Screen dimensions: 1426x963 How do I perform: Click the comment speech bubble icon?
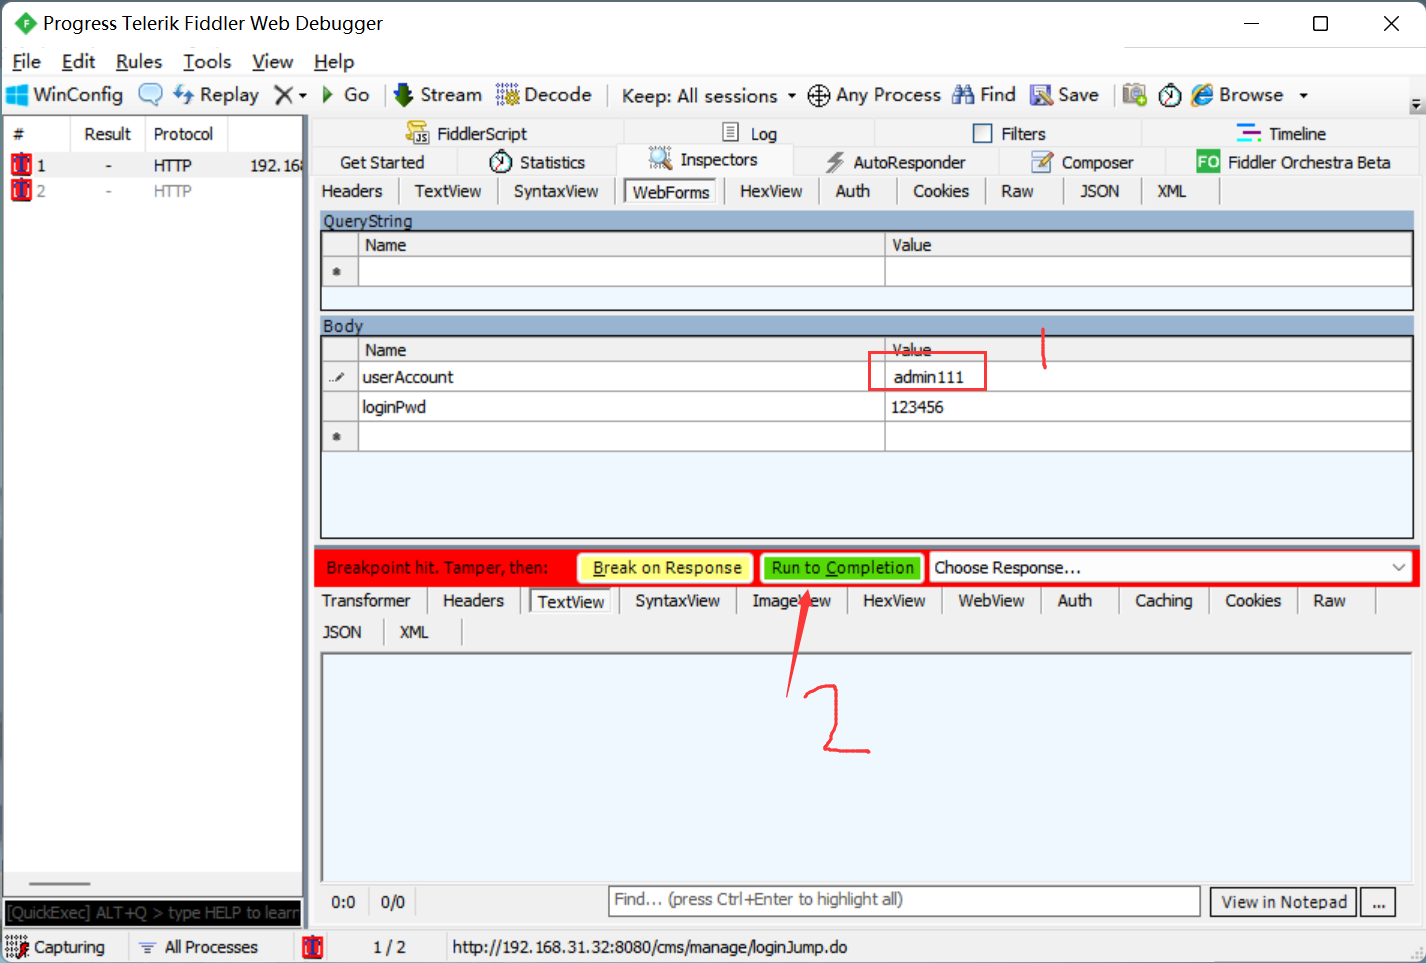pos(150,95)
